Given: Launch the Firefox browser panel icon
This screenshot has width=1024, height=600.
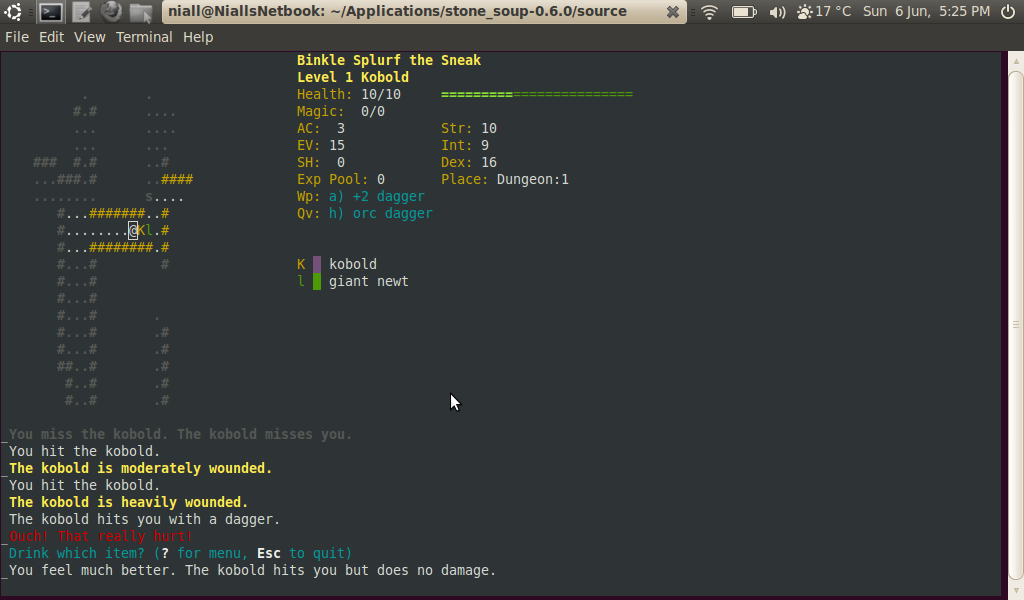Looking at the screenshot, I should 111,11.
